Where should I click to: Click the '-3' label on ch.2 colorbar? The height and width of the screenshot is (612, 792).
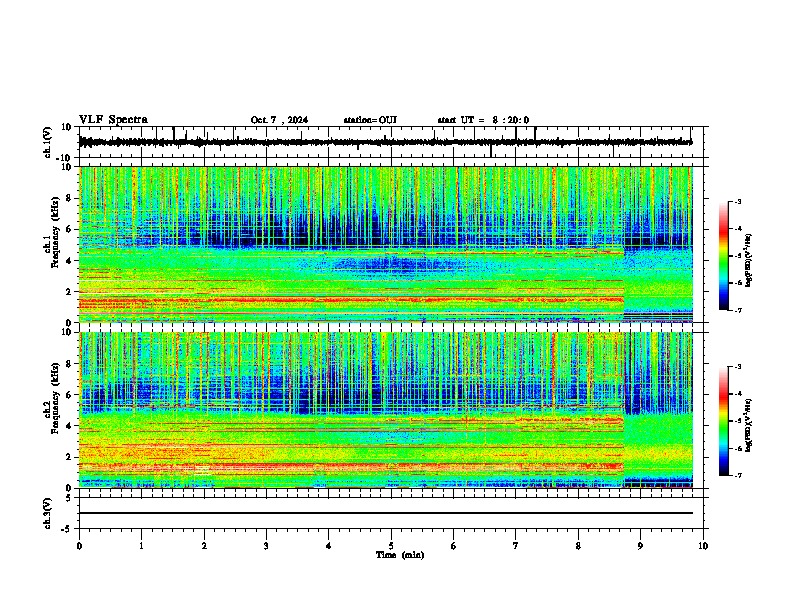pos(737,367)
